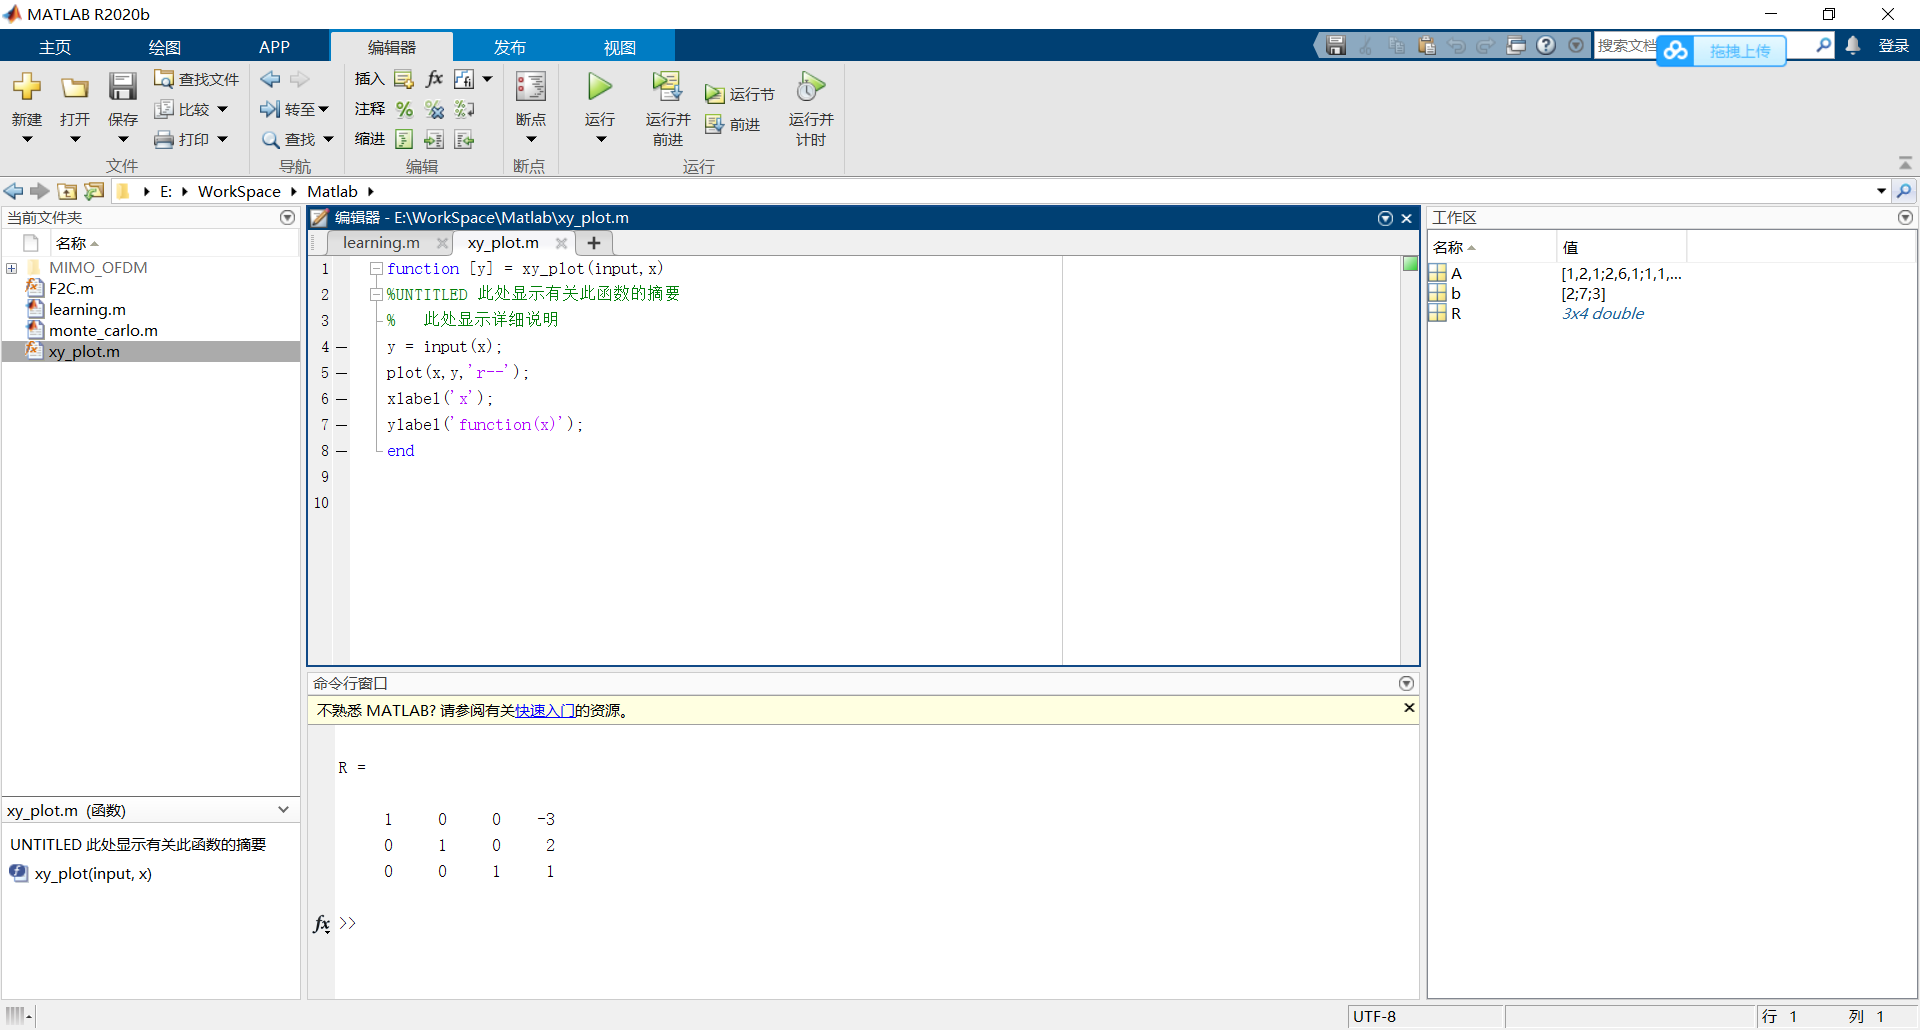Open the Go To (转至) menu
The width and height of the screenshot is (1920, 1030).
pyautogui.click(x=295, y=109)
